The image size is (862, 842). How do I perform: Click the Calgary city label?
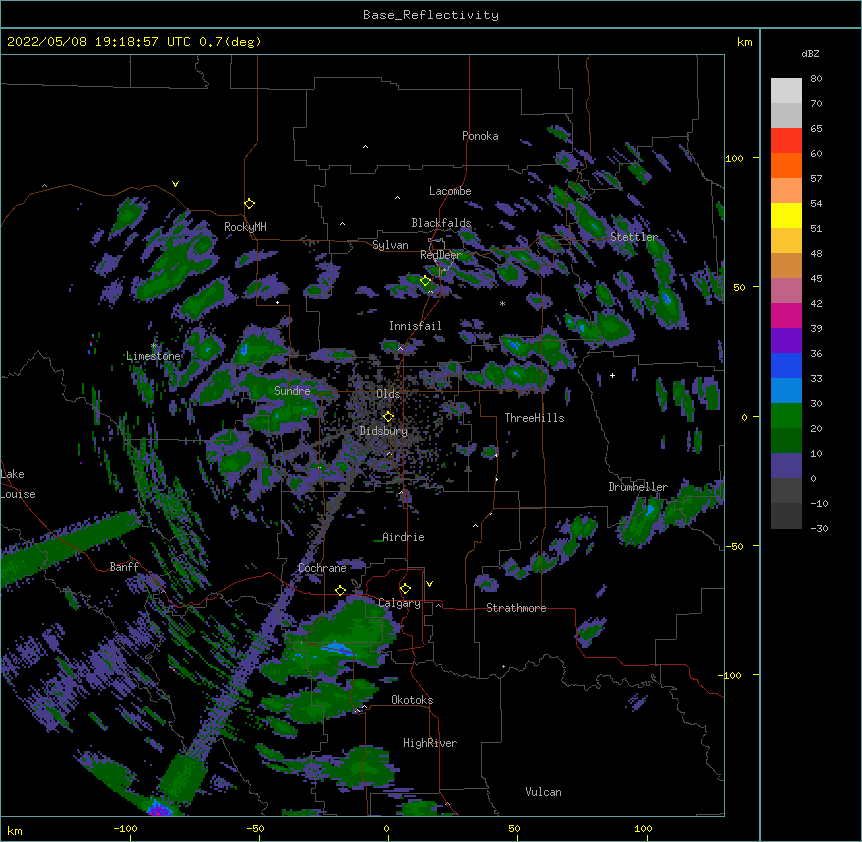400,603
